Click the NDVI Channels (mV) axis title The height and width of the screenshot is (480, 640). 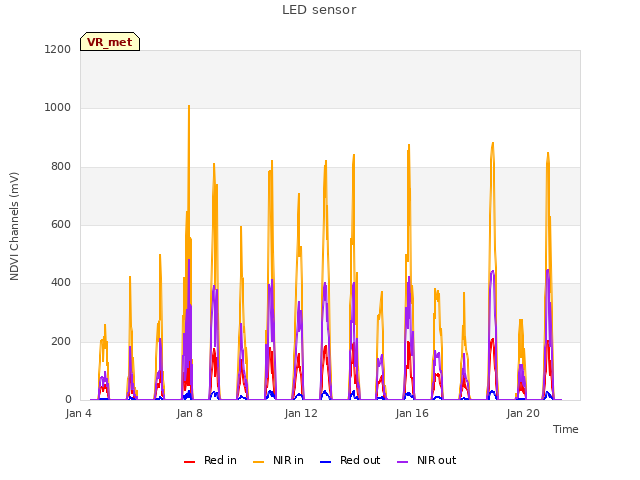[14, 226]
